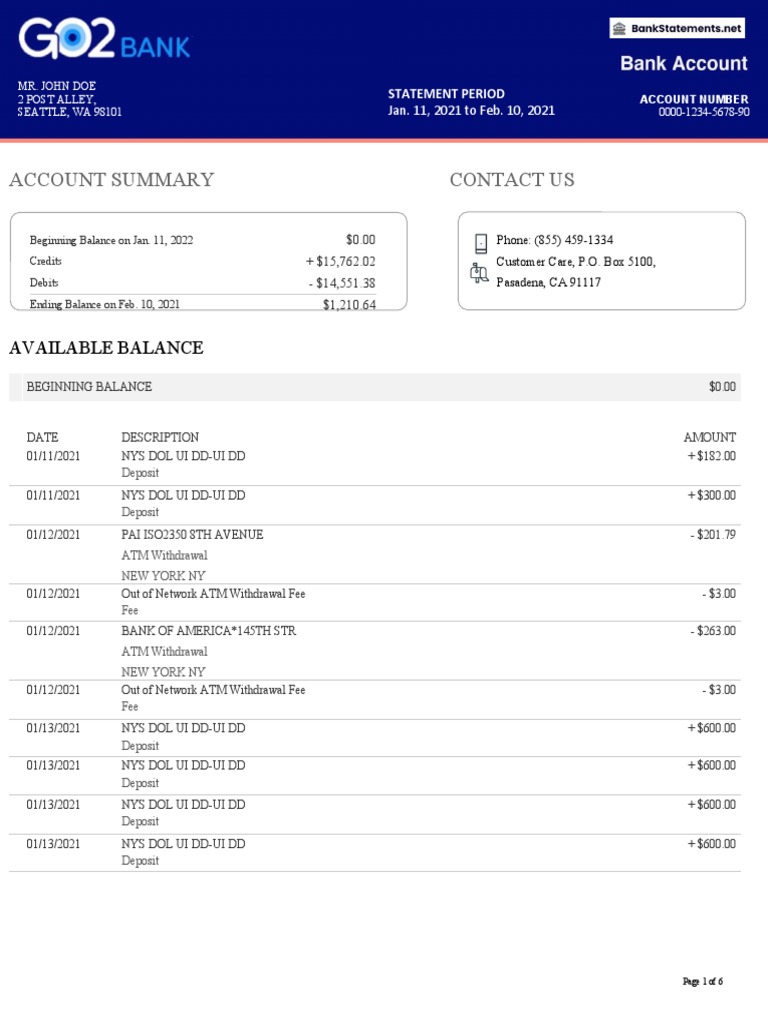Click the mailbox icon beside Customer Care
768x1024 pixels.
[479, 270]
